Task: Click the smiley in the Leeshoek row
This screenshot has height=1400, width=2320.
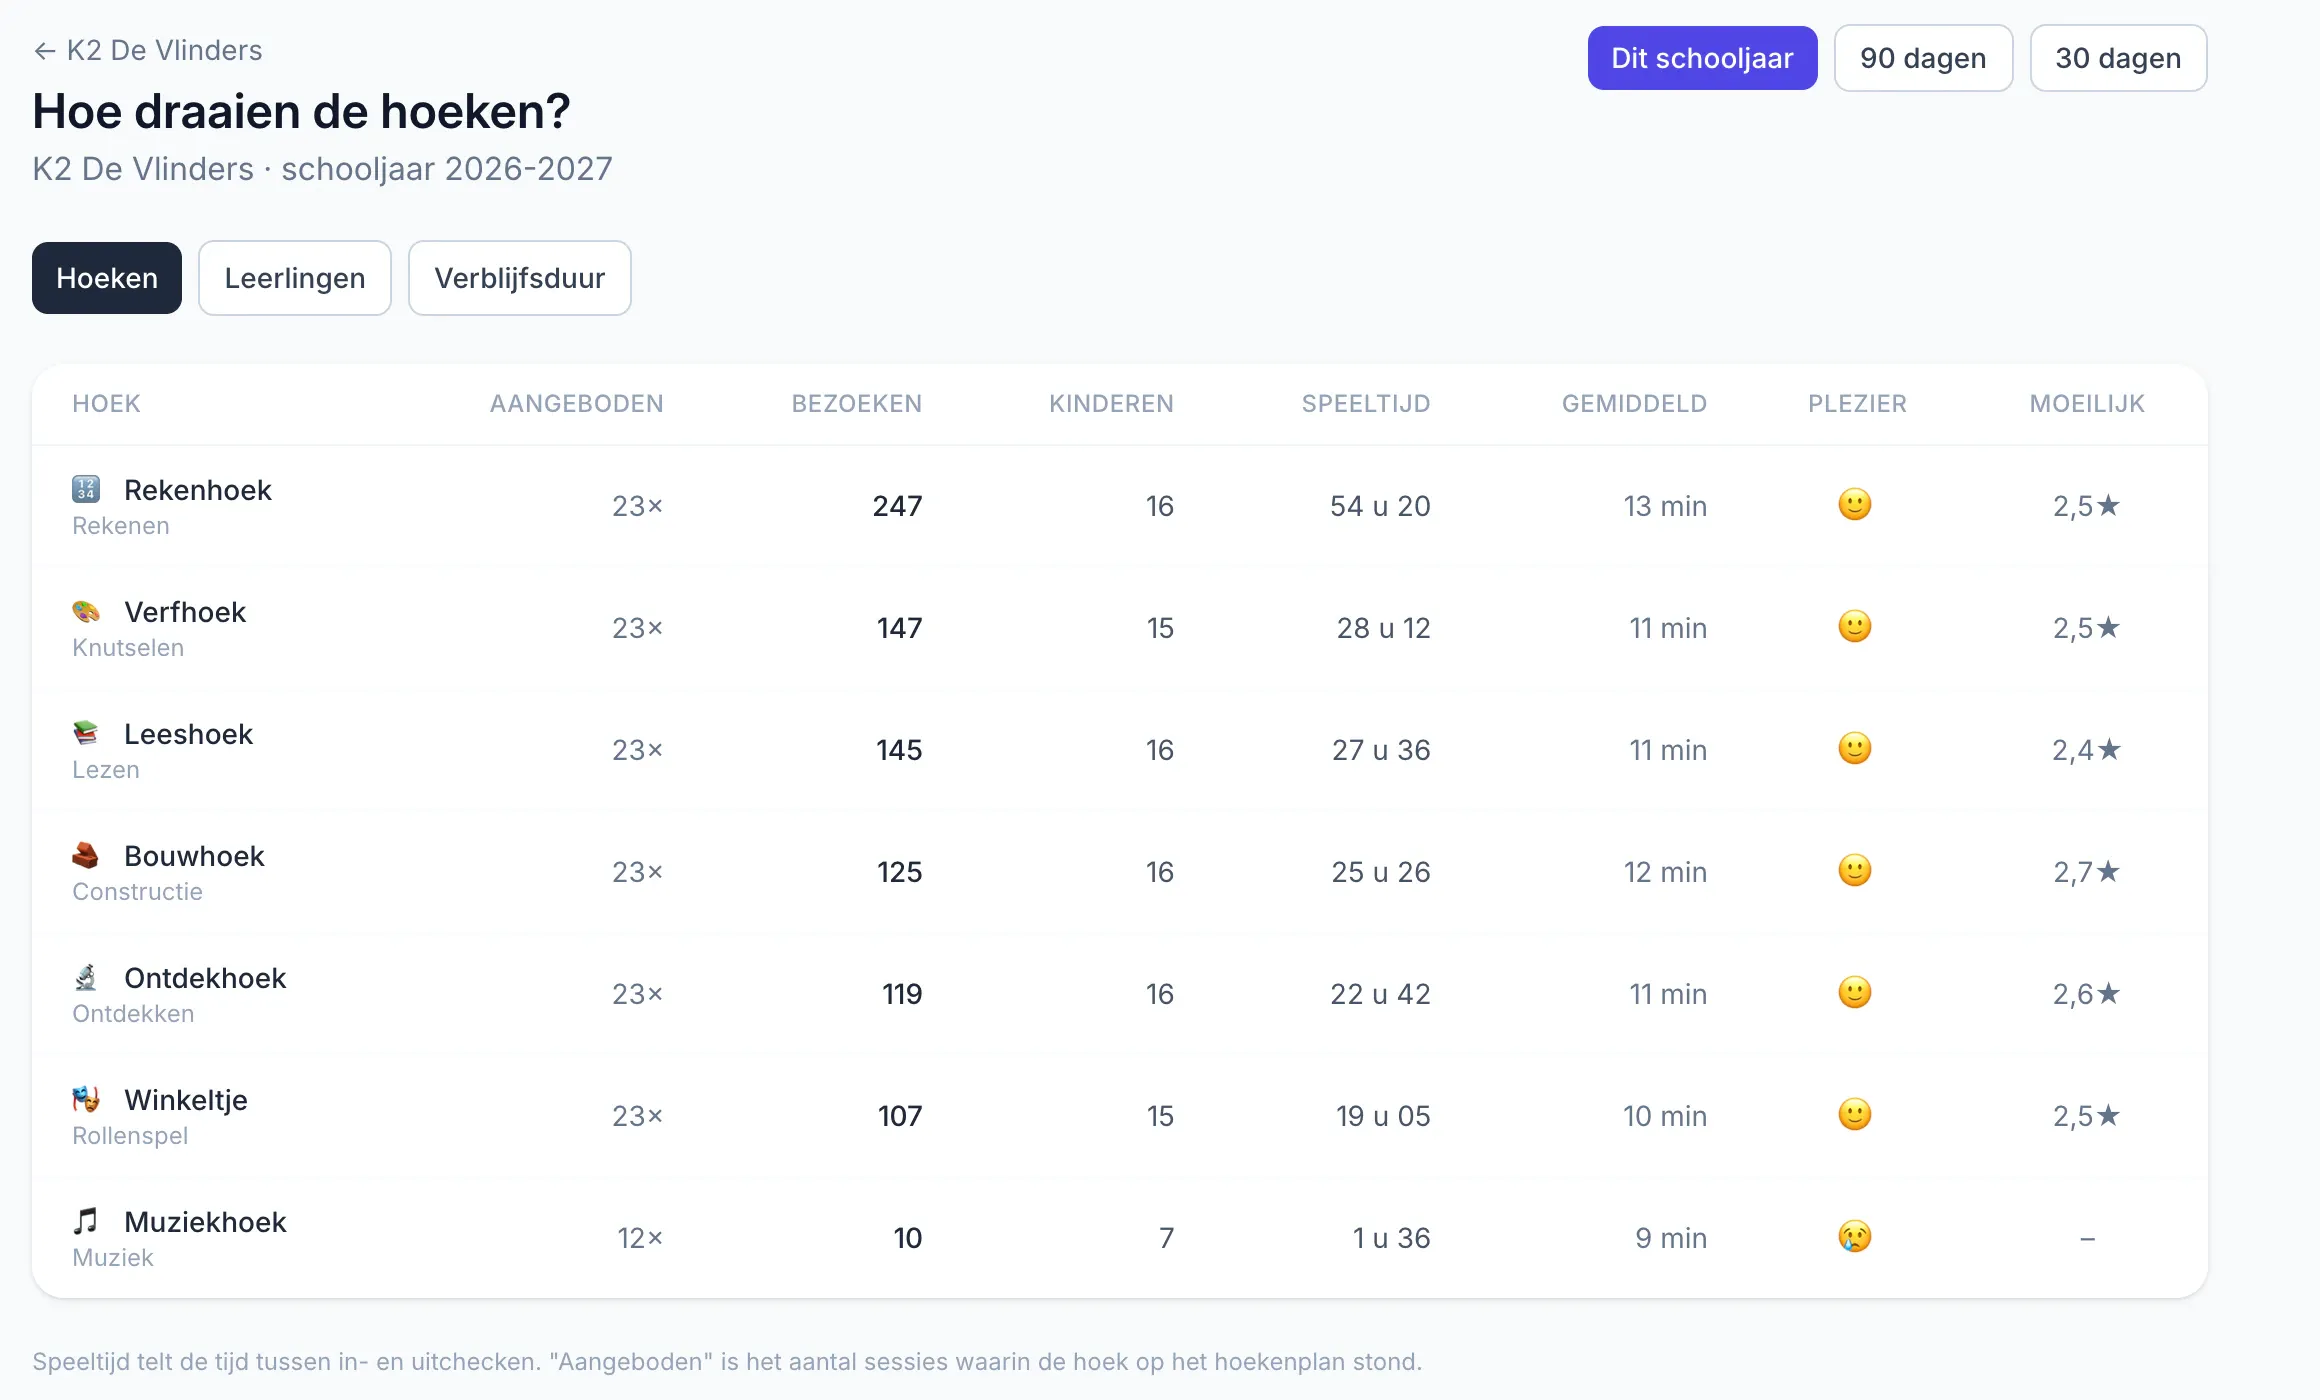Action: tap(1855, 748)
